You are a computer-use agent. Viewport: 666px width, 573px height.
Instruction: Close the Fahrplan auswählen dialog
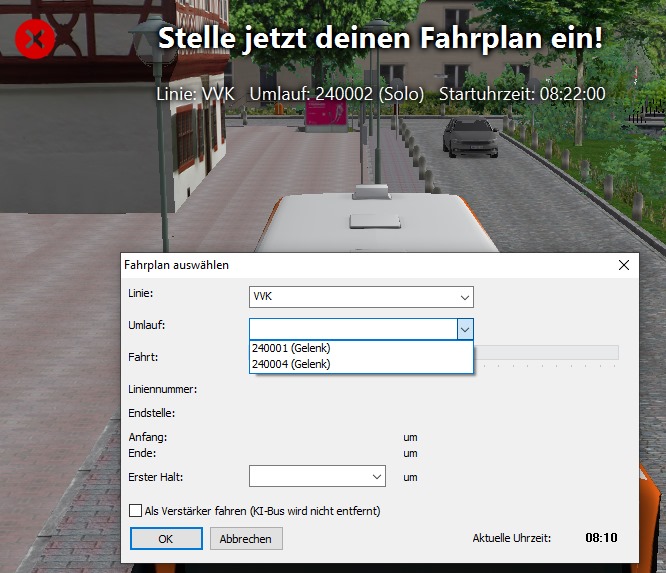624,265
